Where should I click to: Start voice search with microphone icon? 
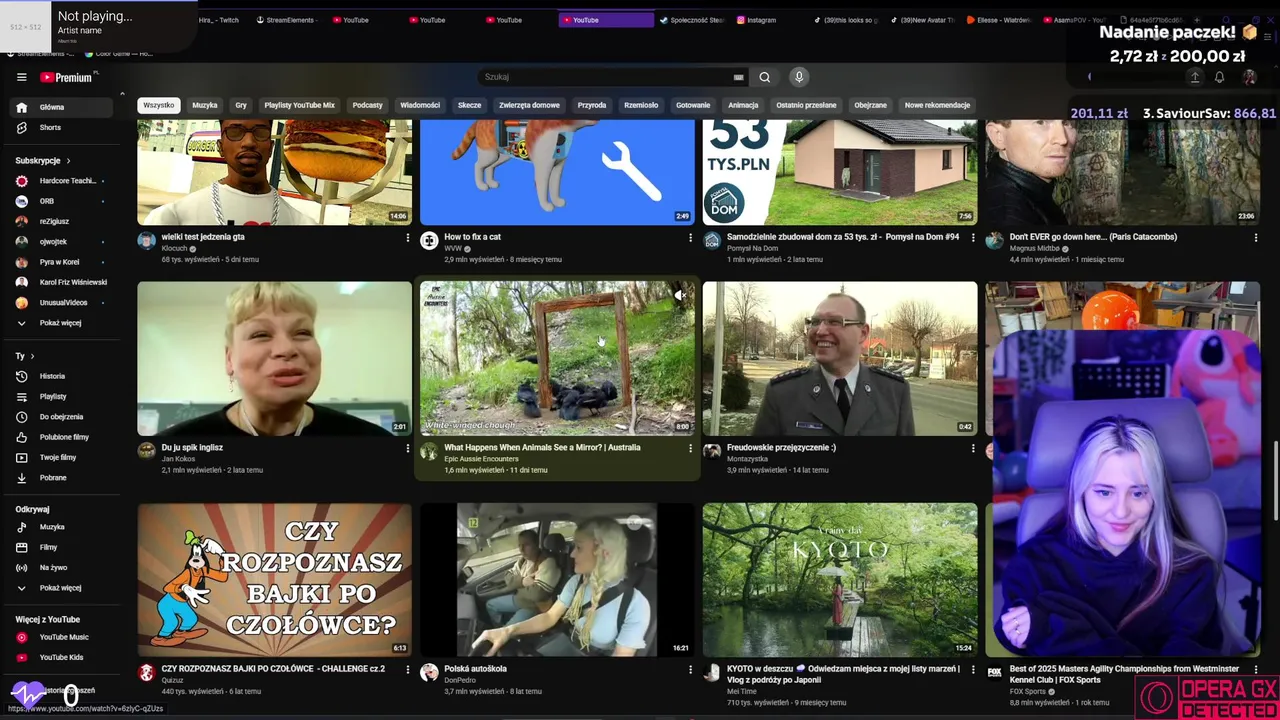pyautogui.click(x=798, y=77)
